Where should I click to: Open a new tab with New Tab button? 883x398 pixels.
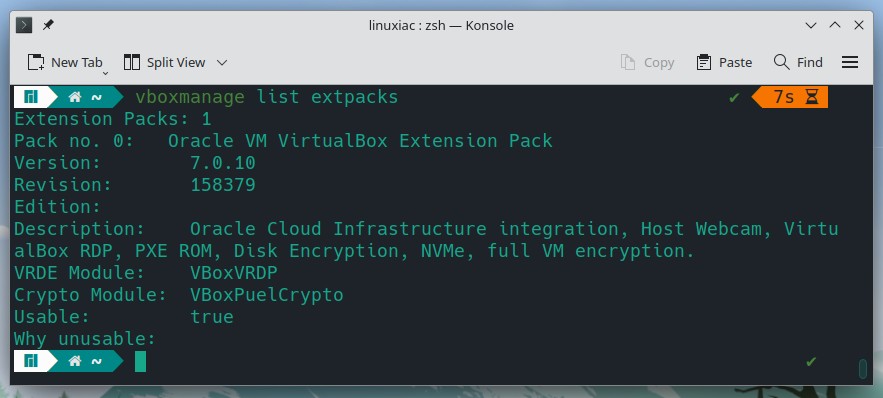[65, 62]
